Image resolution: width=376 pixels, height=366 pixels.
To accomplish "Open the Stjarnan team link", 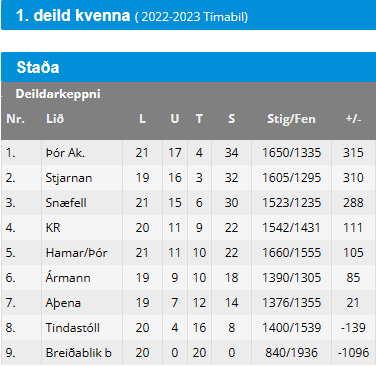I will 69,178.
